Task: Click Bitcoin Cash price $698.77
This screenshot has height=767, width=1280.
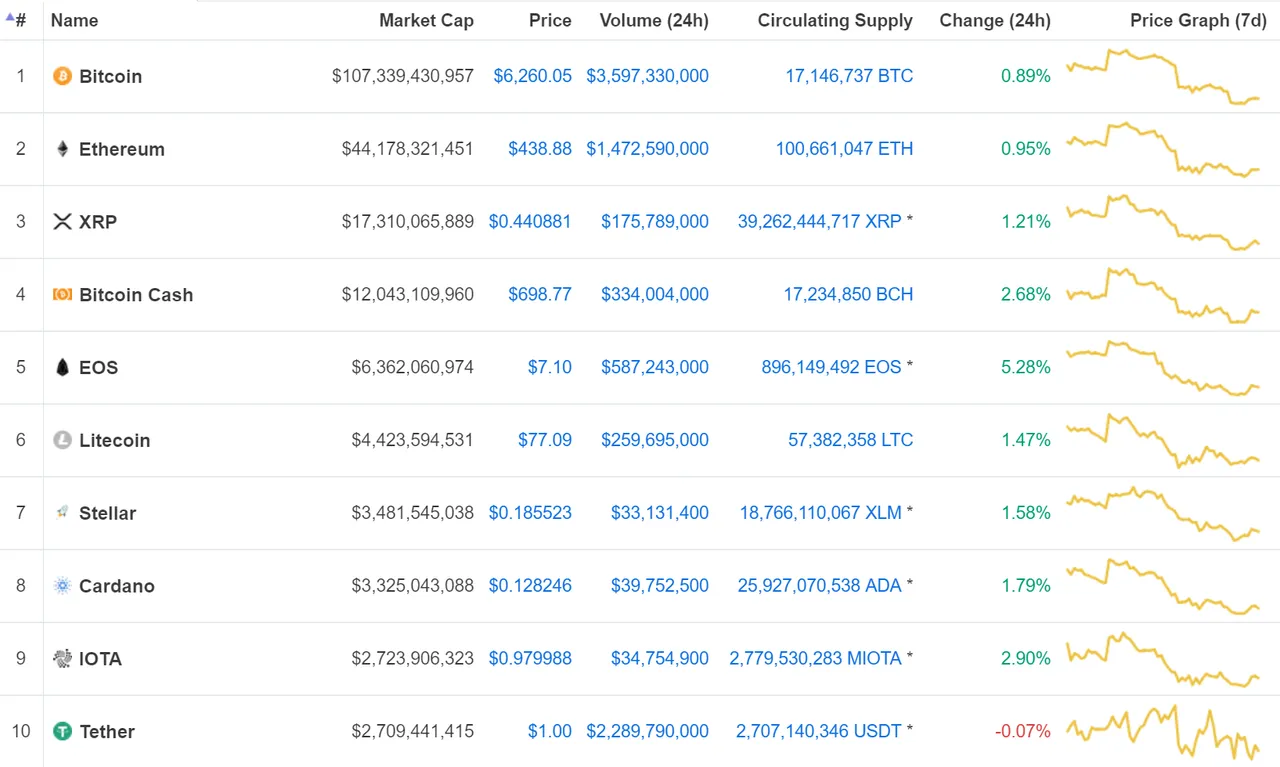Action: coord(540,295)
